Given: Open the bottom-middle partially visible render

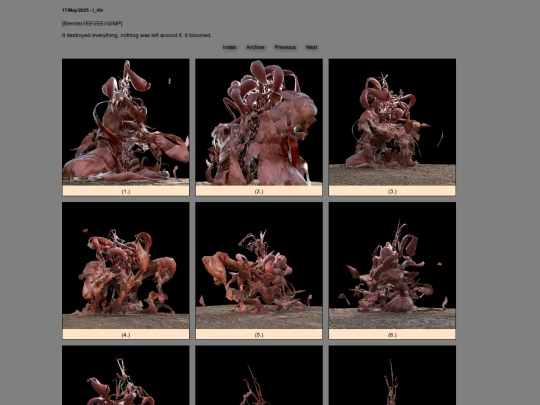Looking at the screenshot, I should [x=259, y=375].
